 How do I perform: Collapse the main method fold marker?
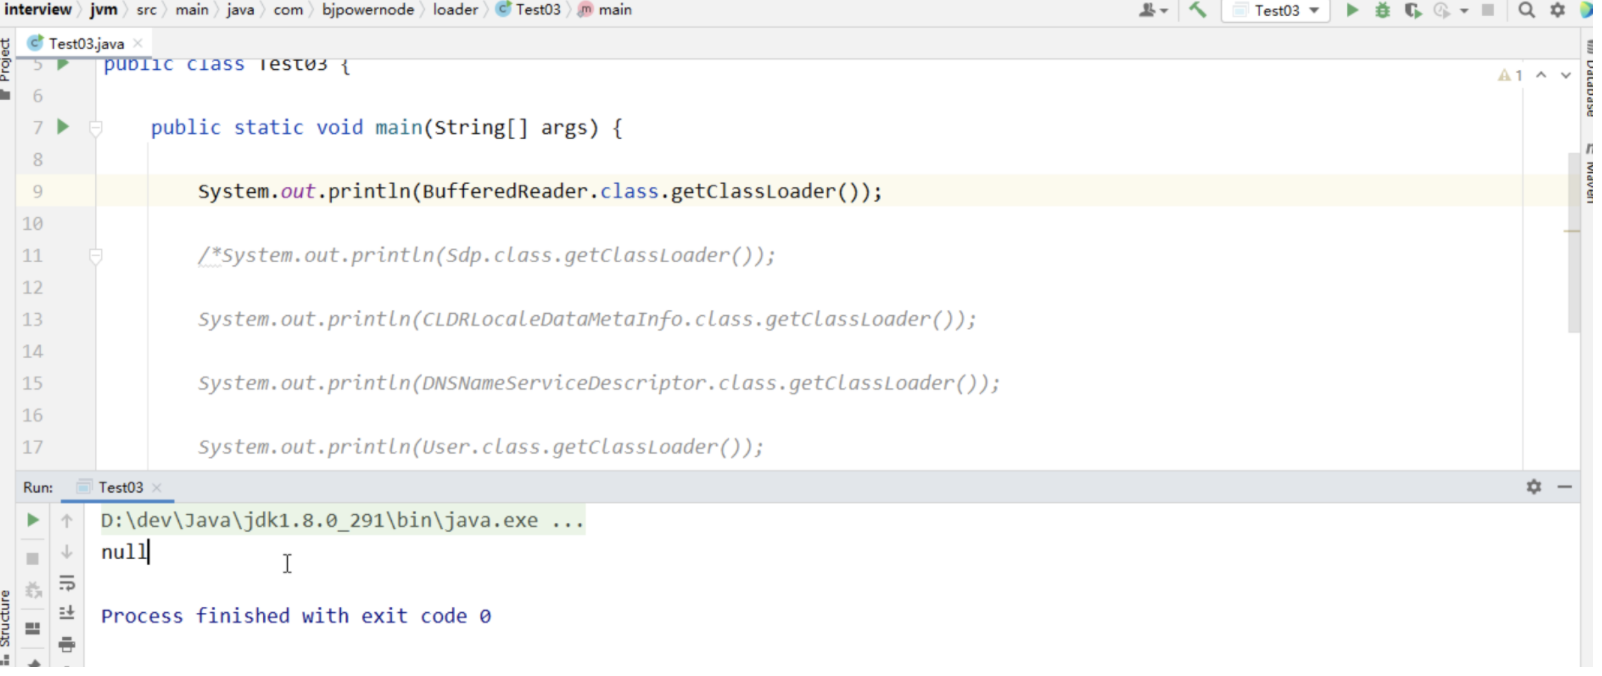[x=96, y=127]
